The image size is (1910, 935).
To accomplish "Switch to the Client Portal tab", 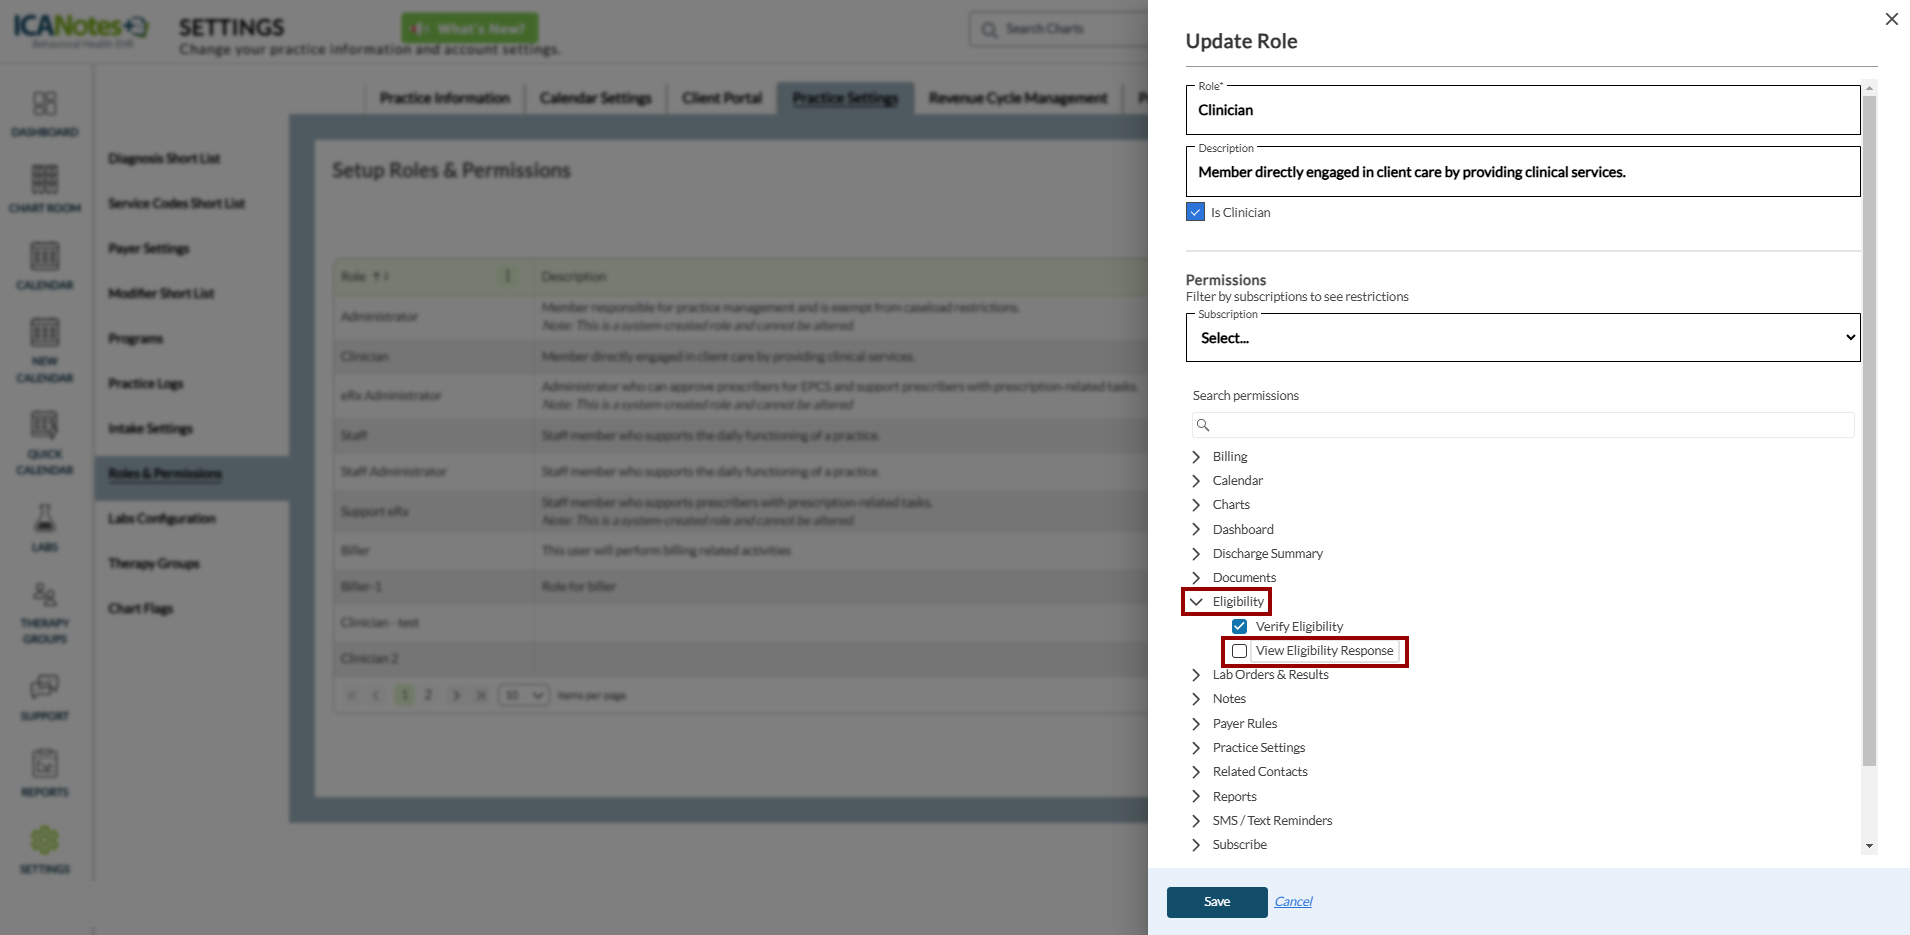I will pos(721,98).
